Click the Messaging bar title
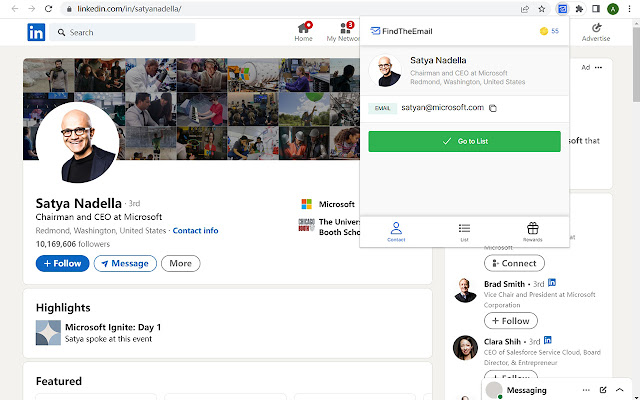This screenshot has height=400, width=640. [526, 390]
